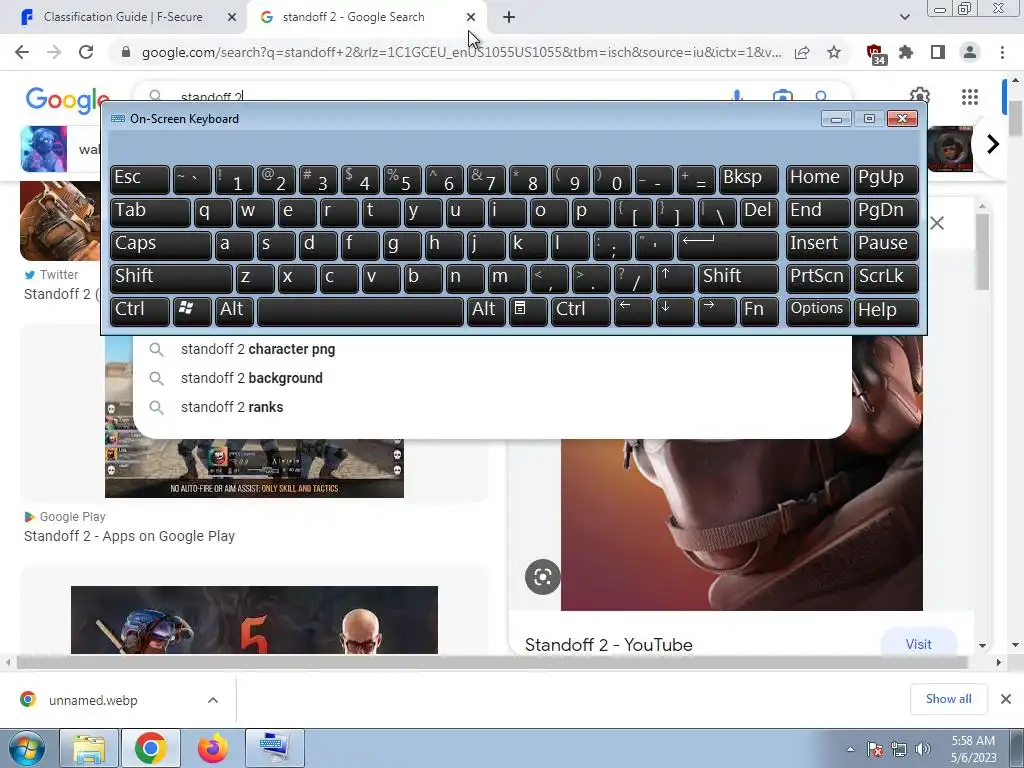
Task: Click the Options key on the keyboard
Action: (x=817, y=310)
